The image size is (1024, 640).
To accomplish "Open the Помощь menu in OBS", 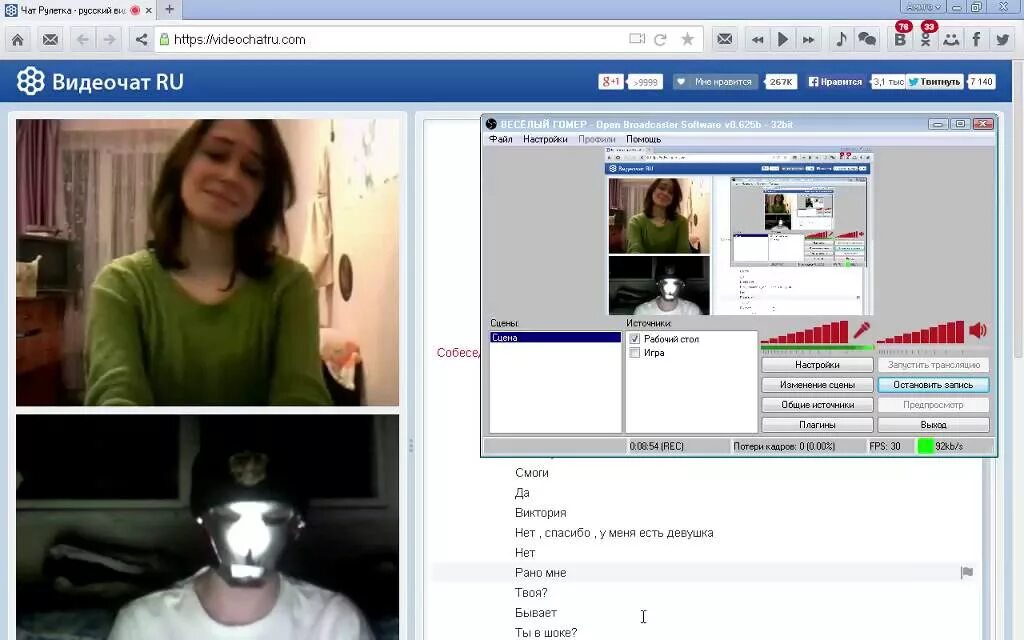I will click(x=643, y=139).
